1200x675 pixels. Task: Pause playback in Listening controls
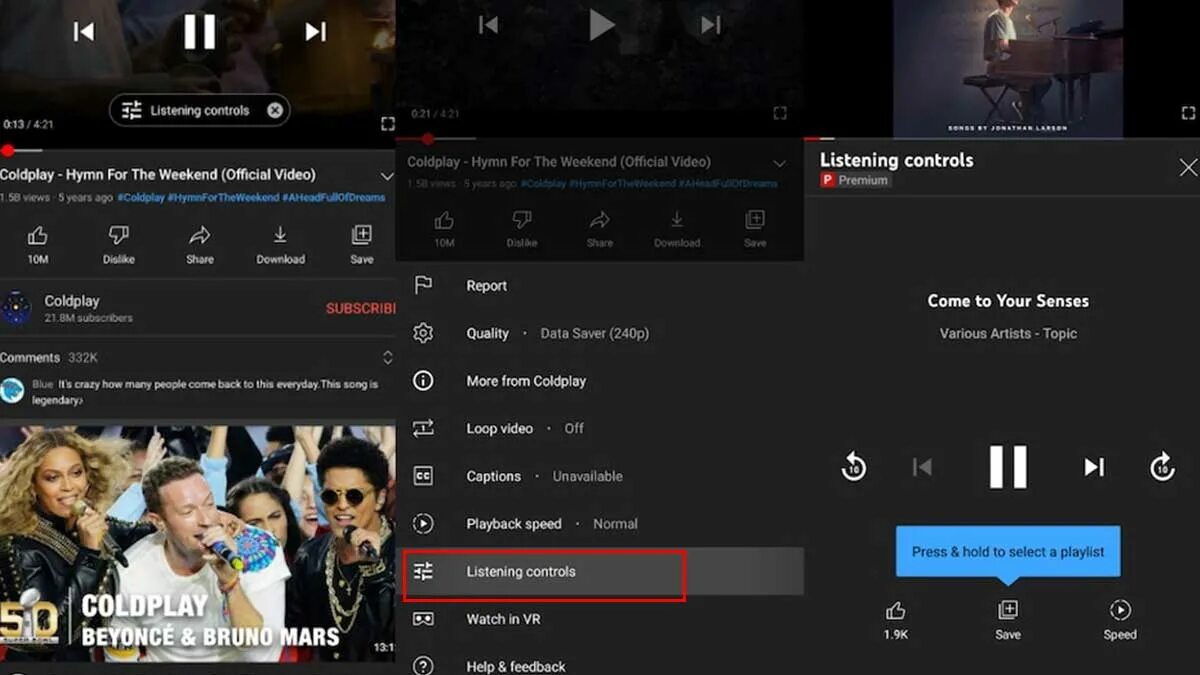tap(1008, 466)
